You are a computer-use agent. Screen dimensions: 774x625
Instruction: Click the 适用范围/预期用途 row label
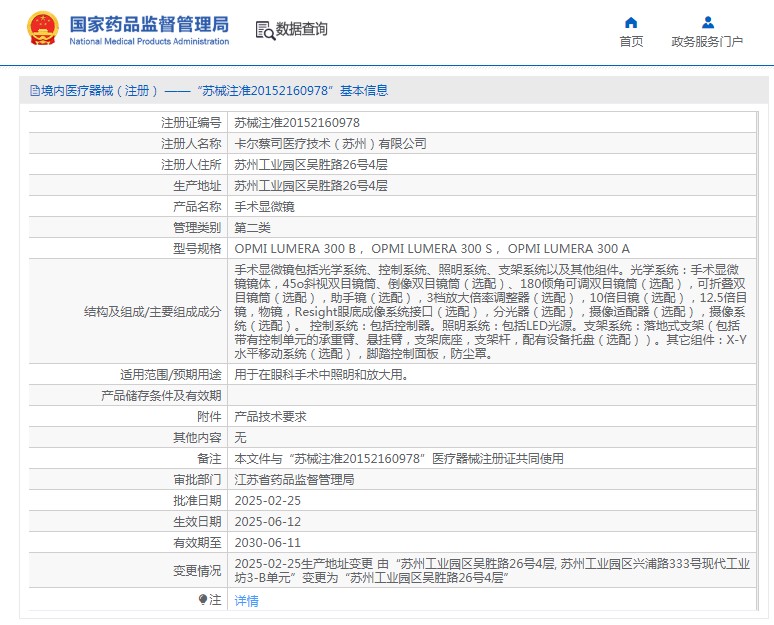pyautogui.click(x=171, y=375)
